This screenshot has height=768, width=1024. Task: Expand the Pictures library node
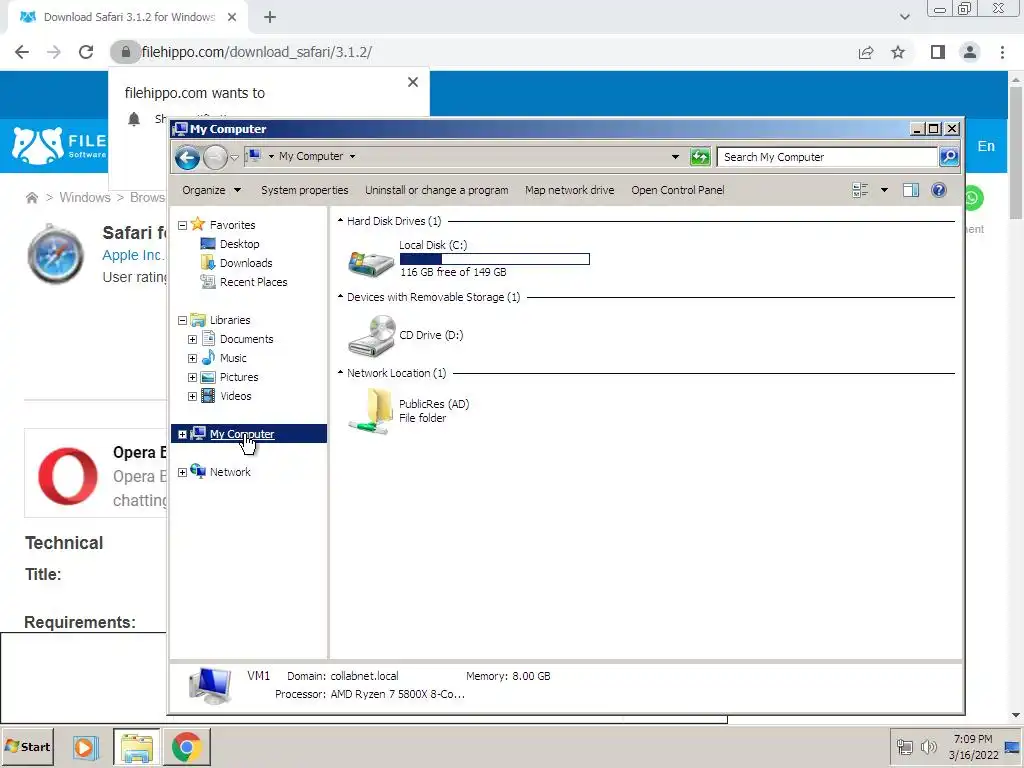click(192, 377)
